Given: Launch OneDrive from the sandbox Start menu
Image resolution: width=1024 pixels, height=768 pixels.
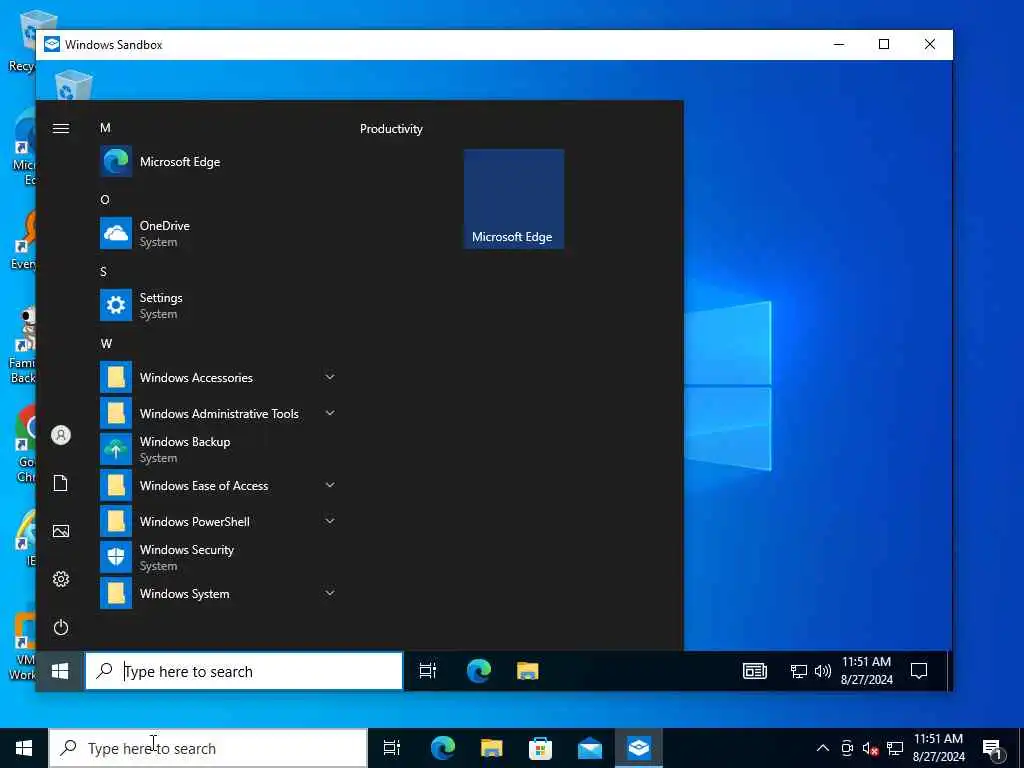Looking at the screenshot, I should point(217,233).
